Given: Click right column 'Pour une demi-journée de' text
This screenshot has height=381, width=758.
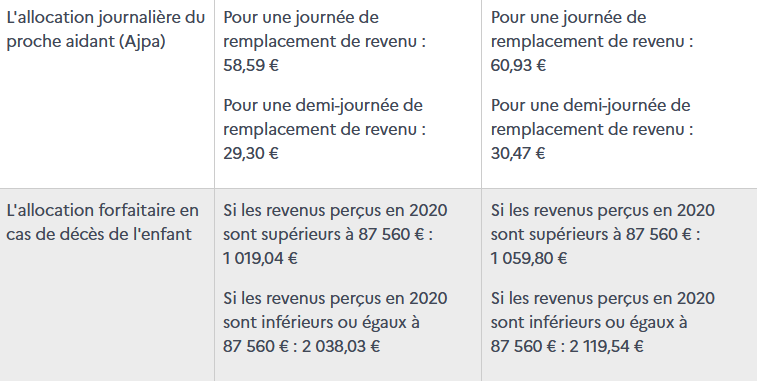Looking at the screenshot, I should pyautogui.click(x=591, y=106).
